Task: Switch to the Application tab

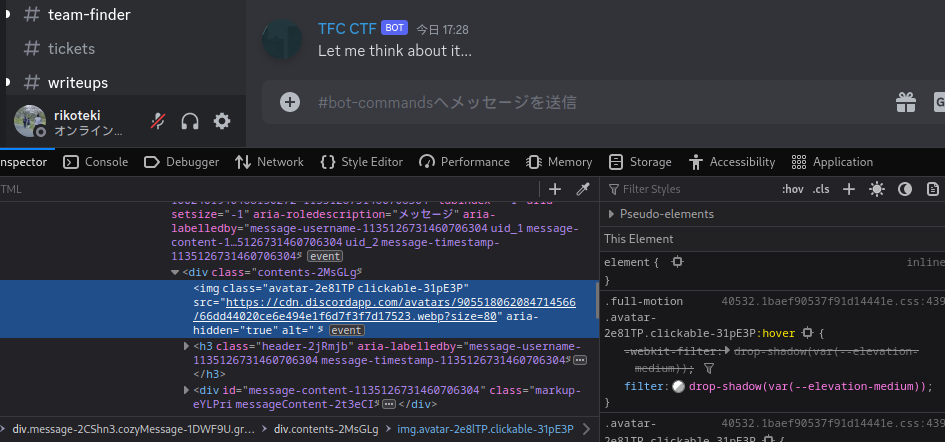Action: 832,162
